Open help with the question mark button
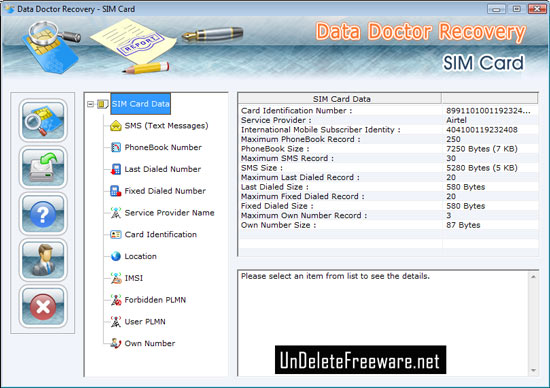Screen dimensions: 550x388 coord(43,213)
